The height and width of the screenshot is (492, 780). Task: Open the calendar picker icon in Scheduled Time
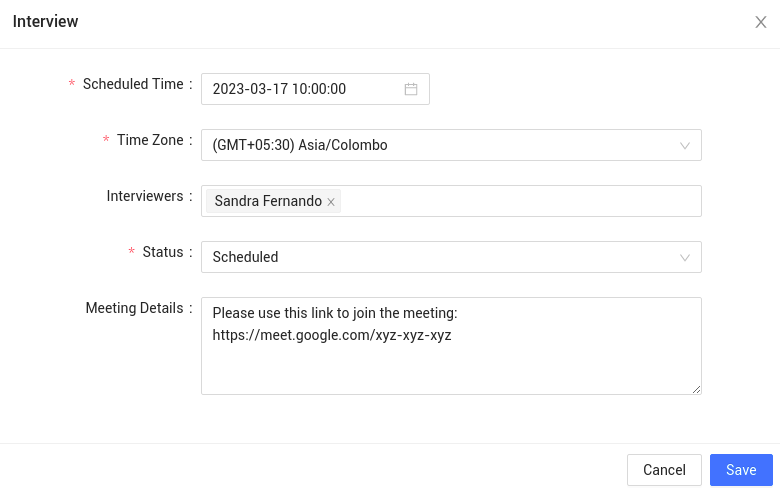point(411,89)
